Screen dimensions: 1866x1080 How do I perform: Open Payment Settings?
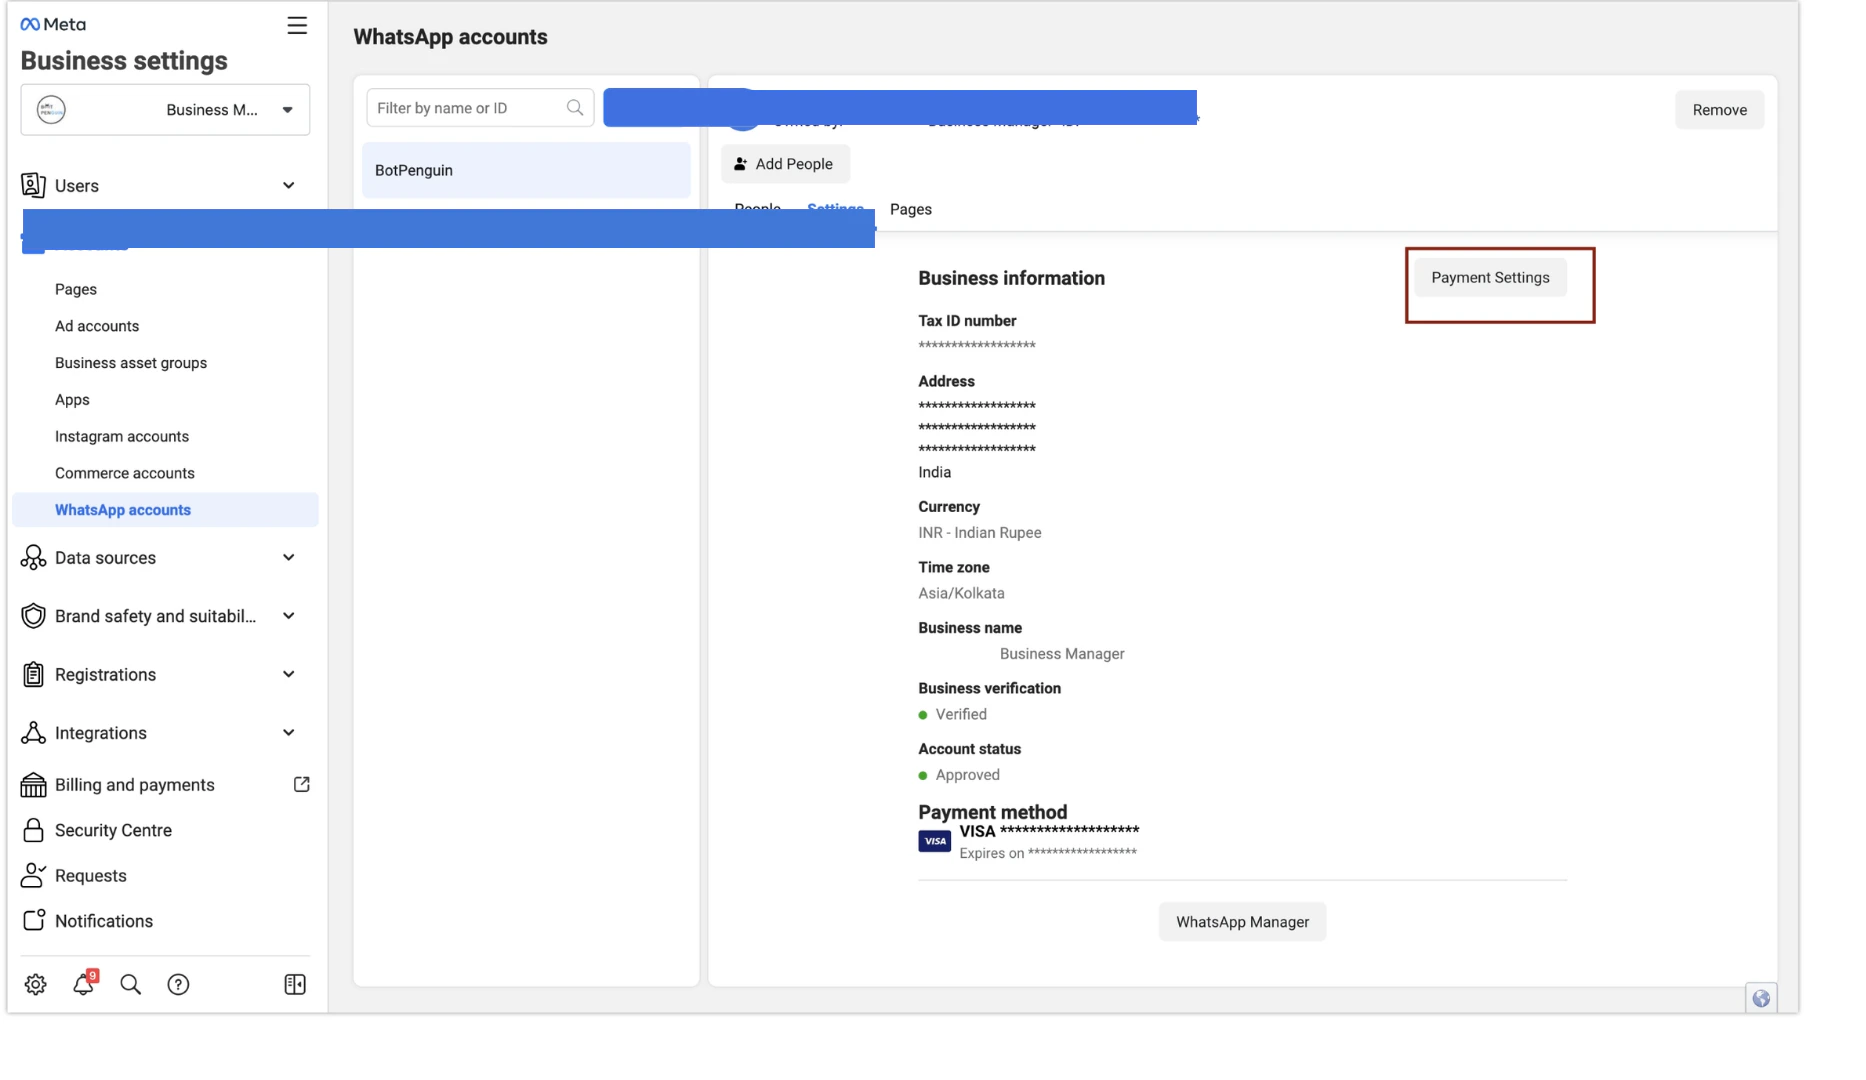(x=1490, y=278)
